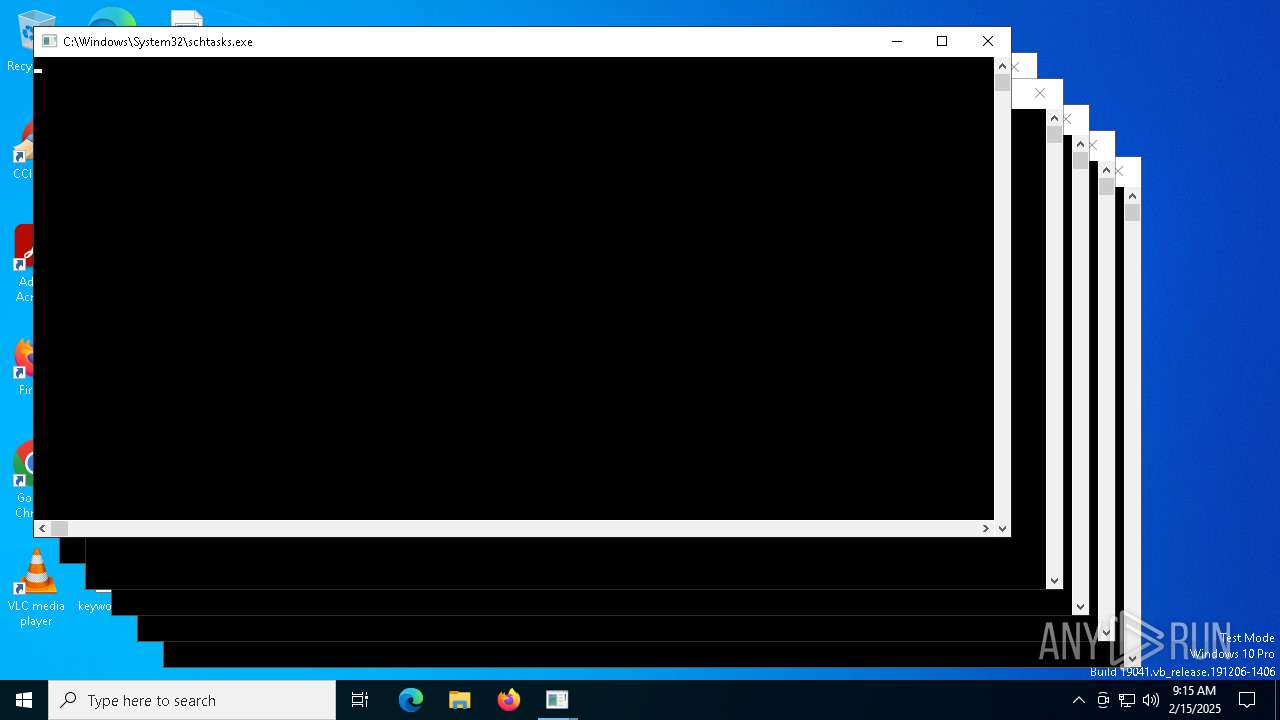Open the network status tray icon

tap(1127, 700)
